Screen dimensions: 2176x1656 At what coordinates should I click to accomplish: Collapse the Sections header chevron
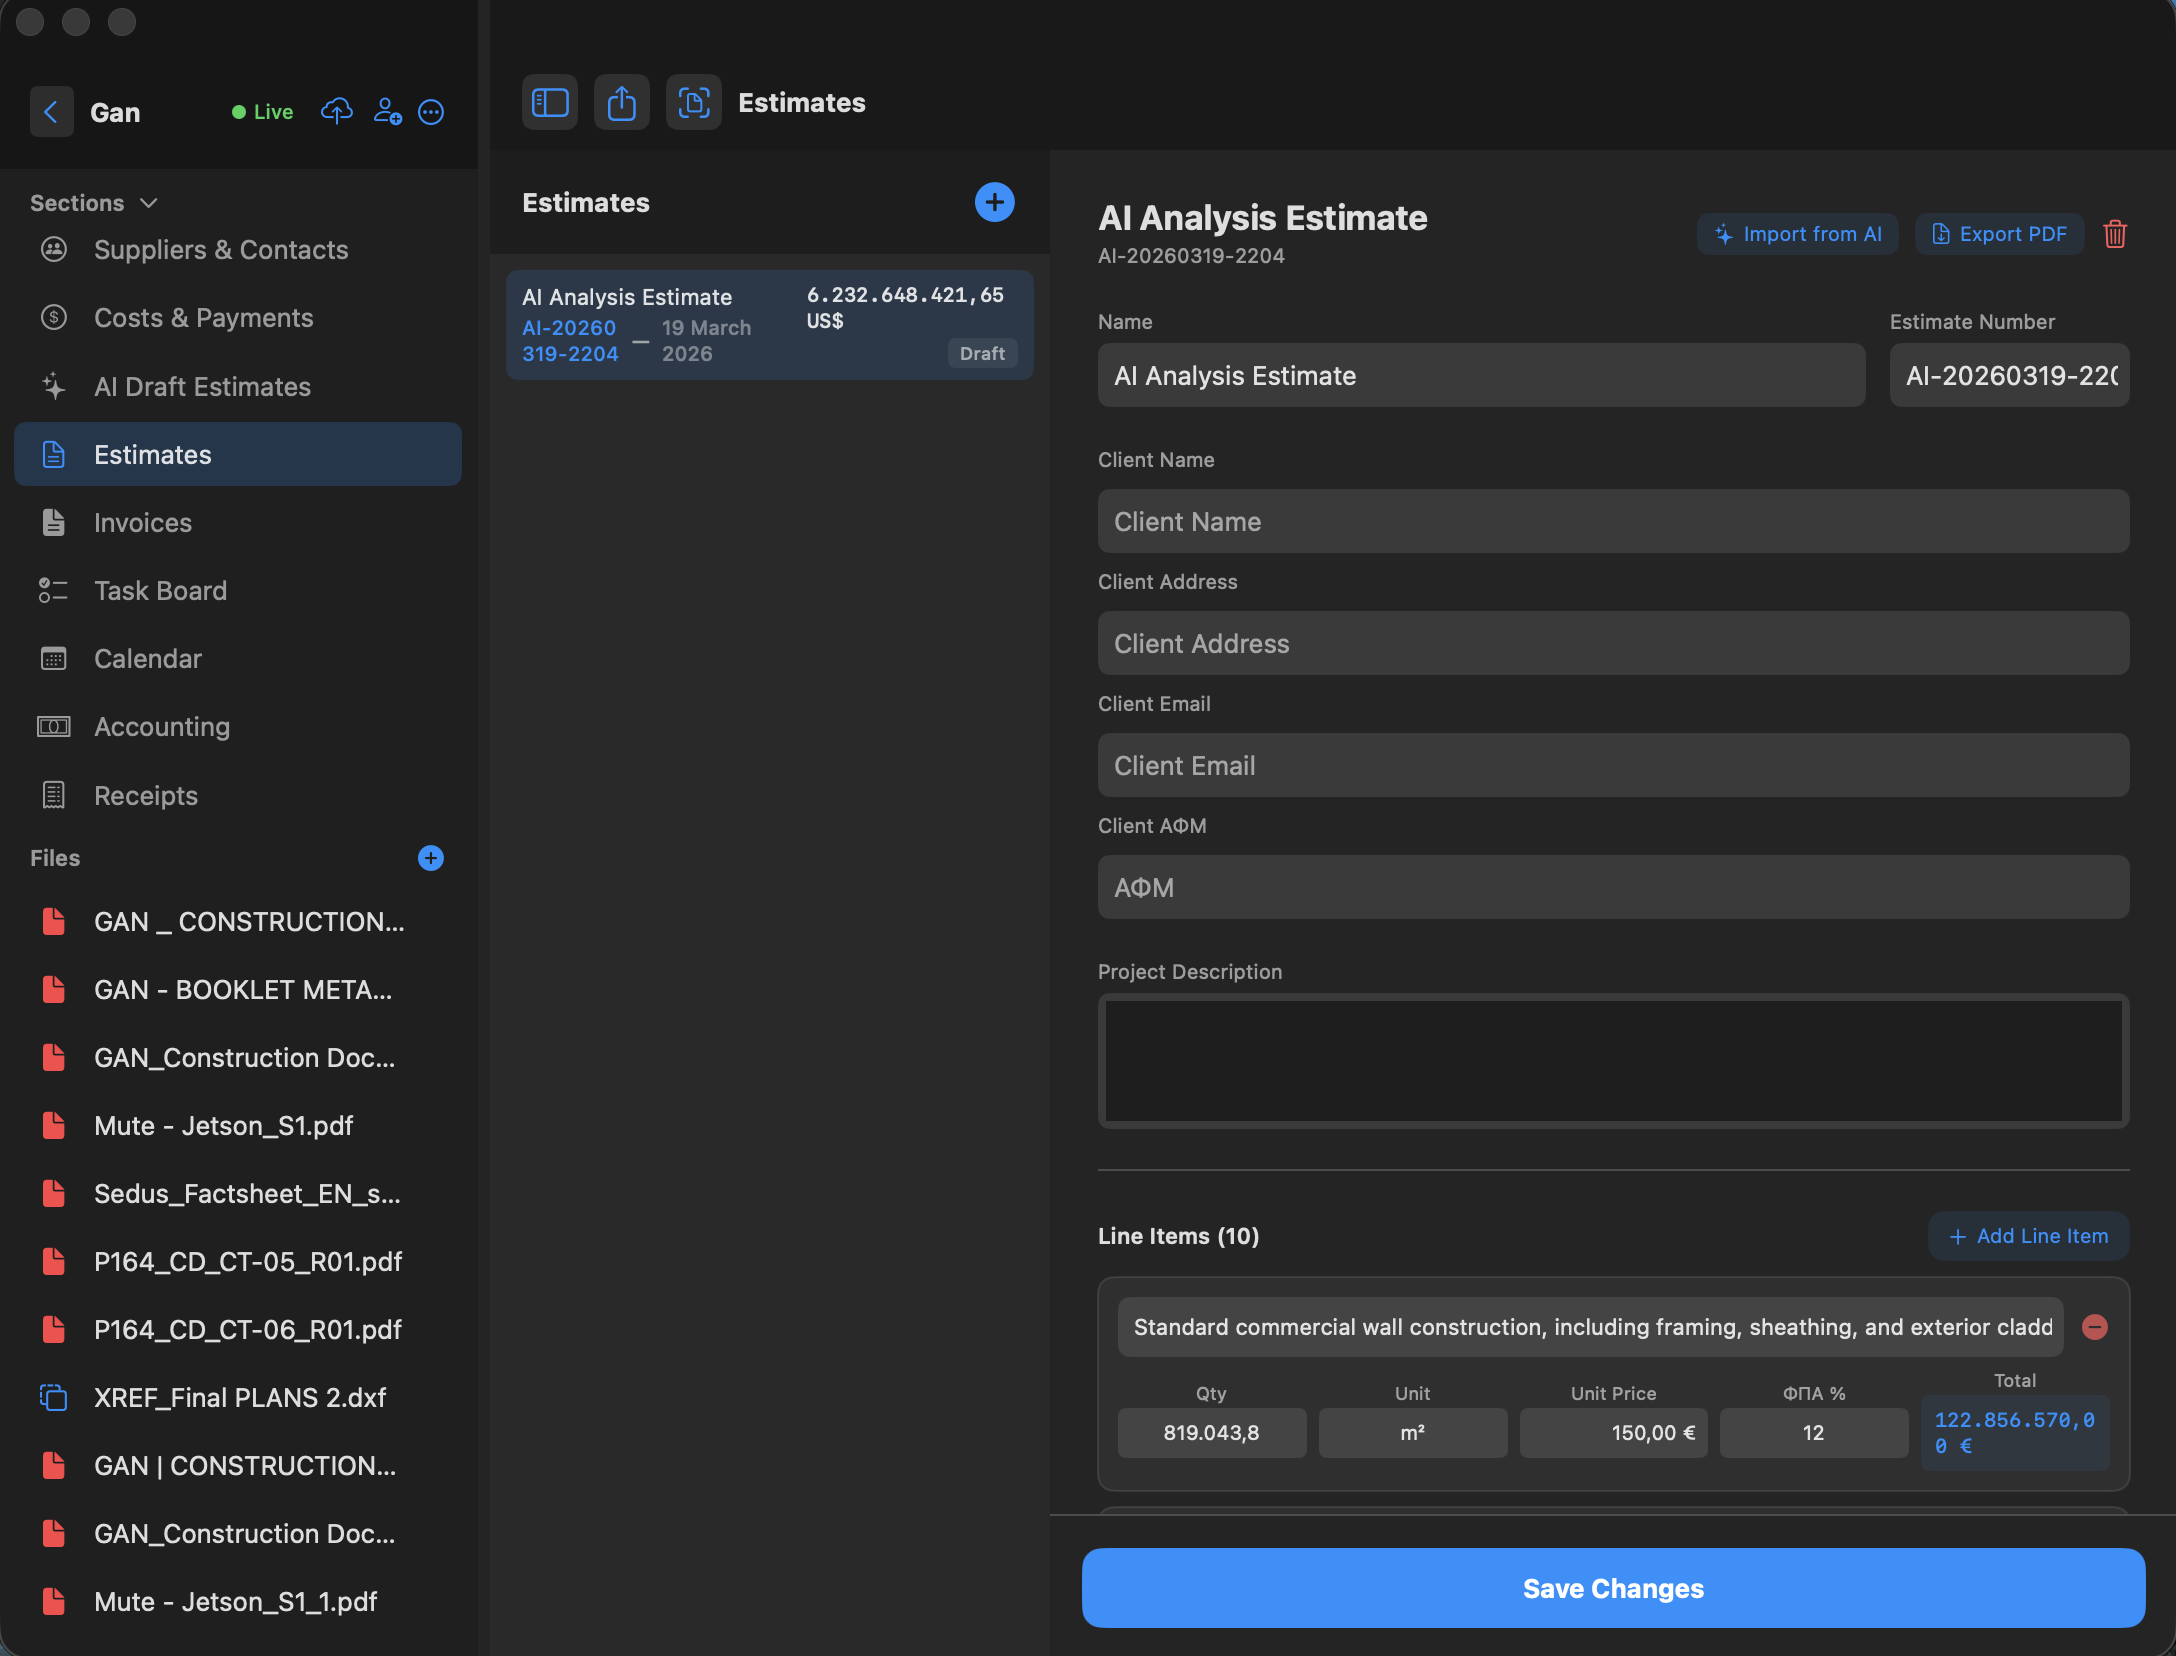[149, 203]
